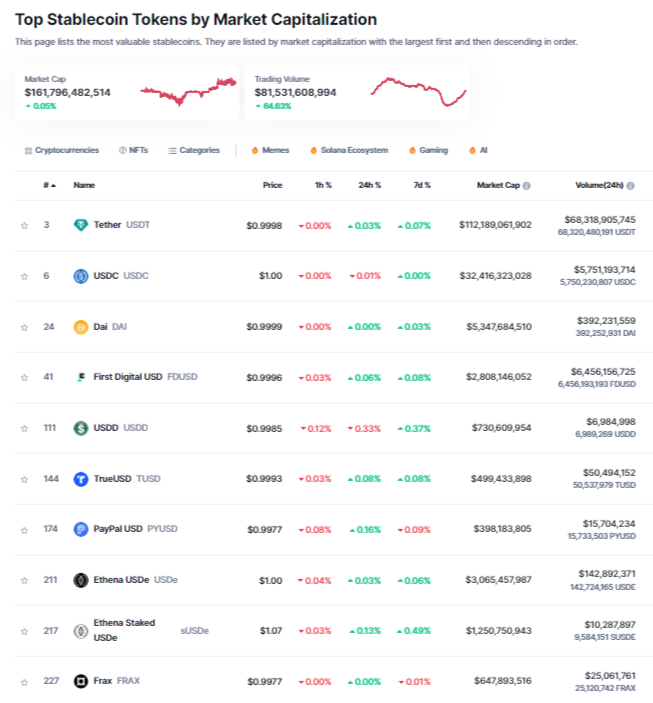653x703 pixels.
Task: Click the Dai coin logo icon
Action: [x=81, y=327]
